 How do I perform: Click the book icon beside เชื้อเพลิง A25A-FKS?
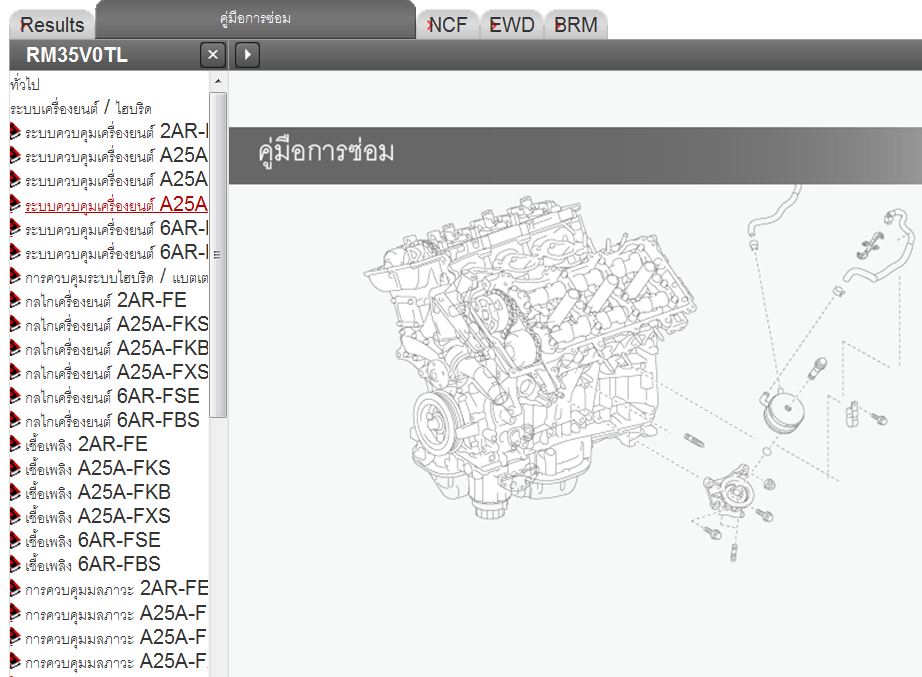[15, 468]
